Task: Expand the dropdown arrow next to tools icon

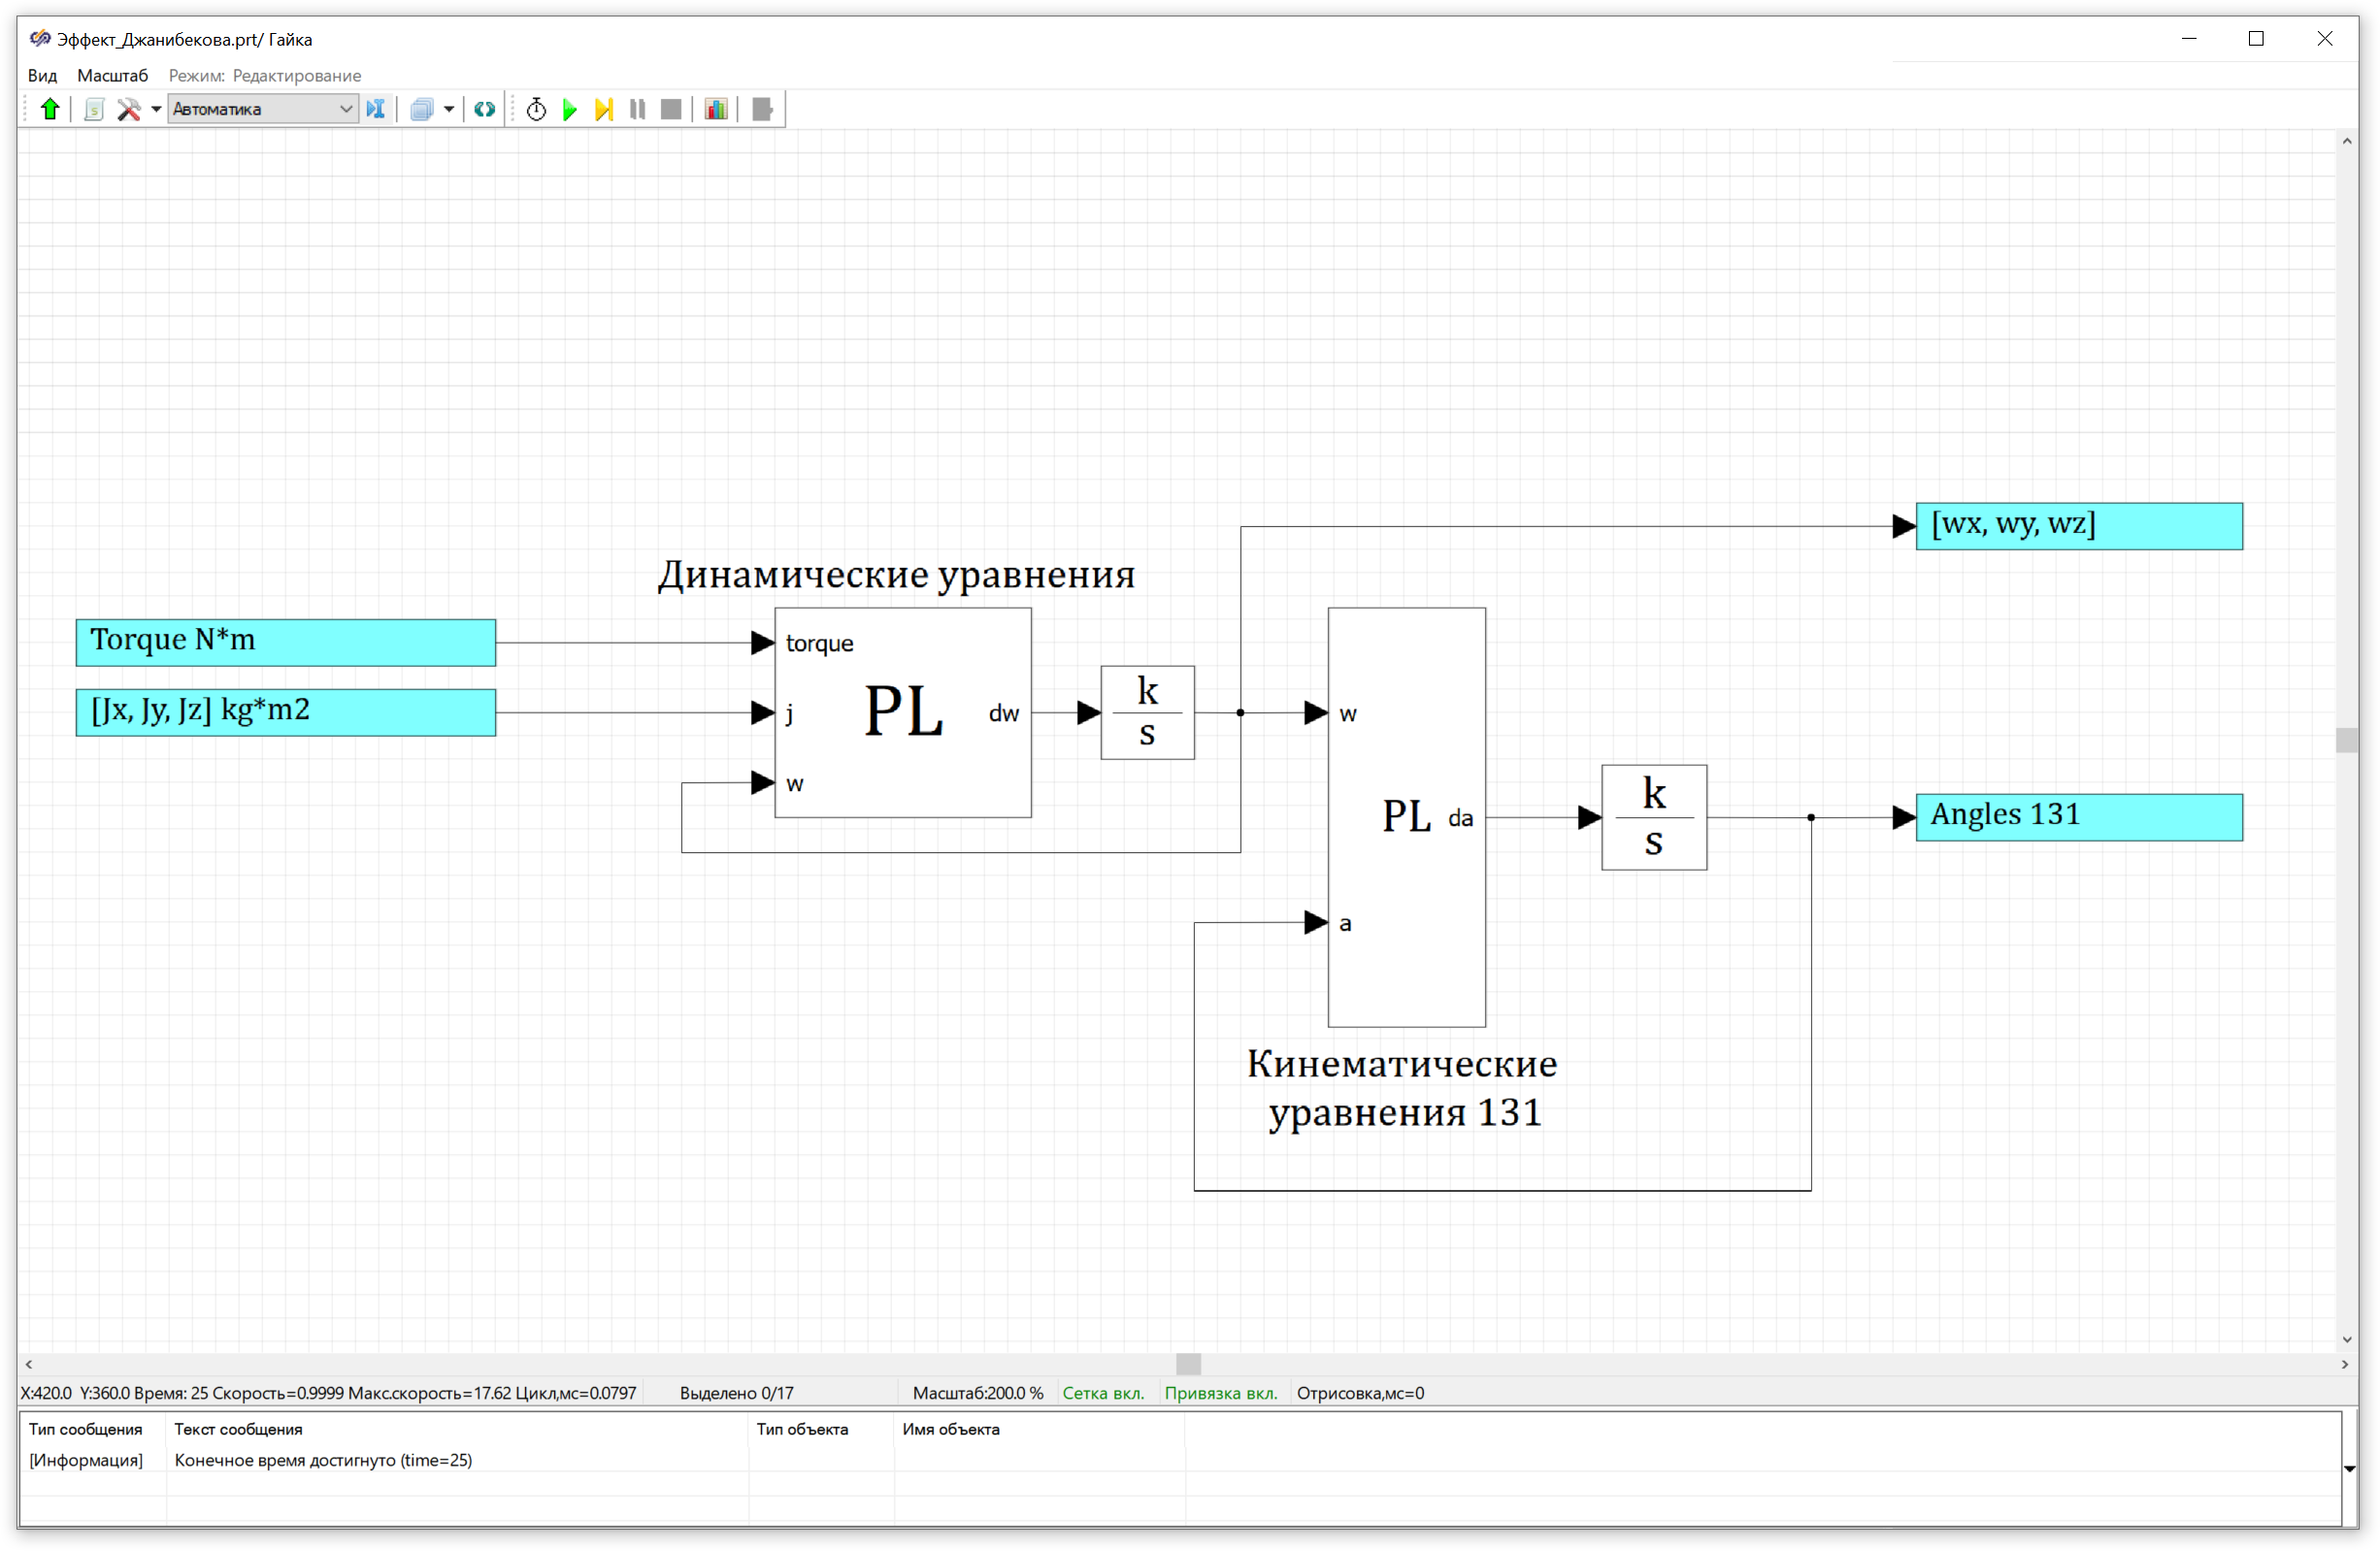Action: tap(156, 109)
